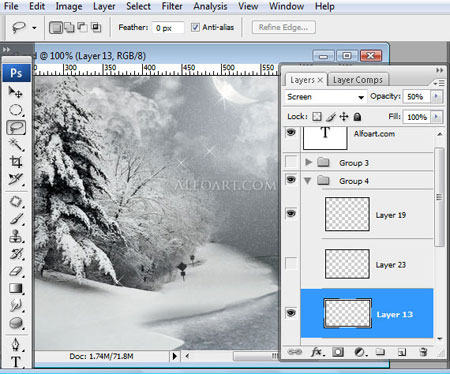Open the Filter menu
The width and height of the screenshot is (450, 374).
tap(172, 6)
